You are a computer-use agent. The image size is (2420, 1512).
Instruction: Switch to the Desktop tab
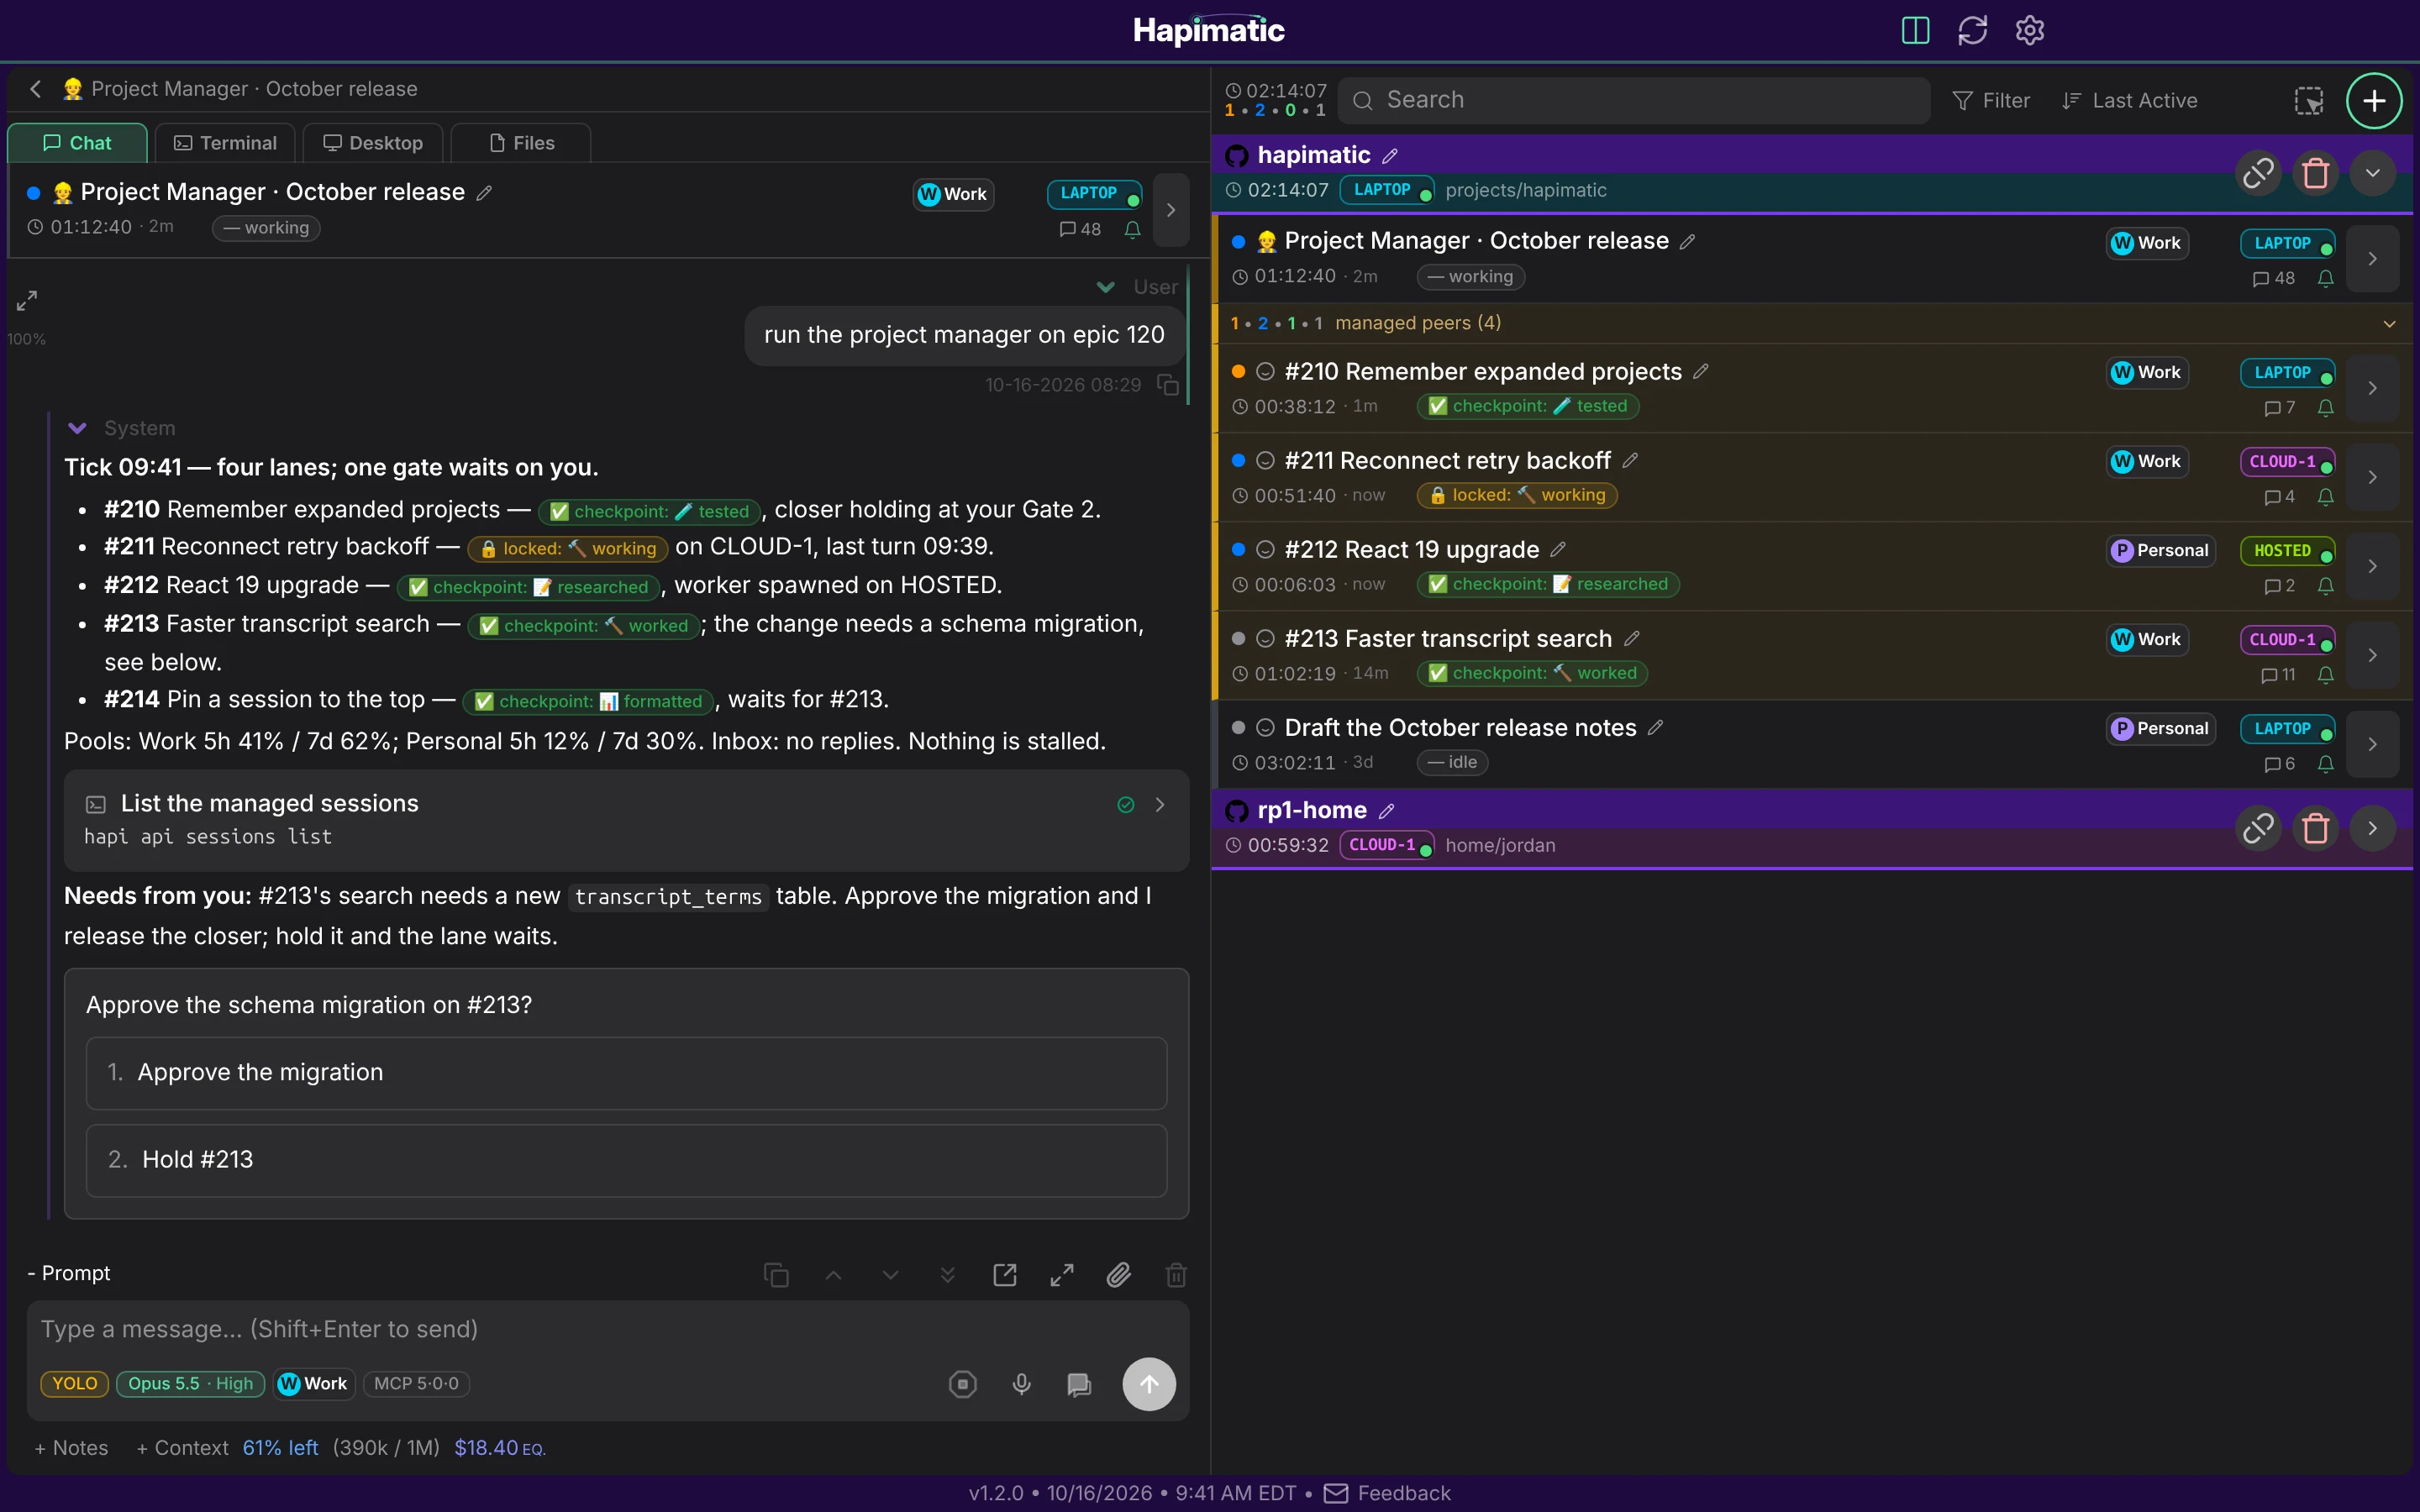373,143
